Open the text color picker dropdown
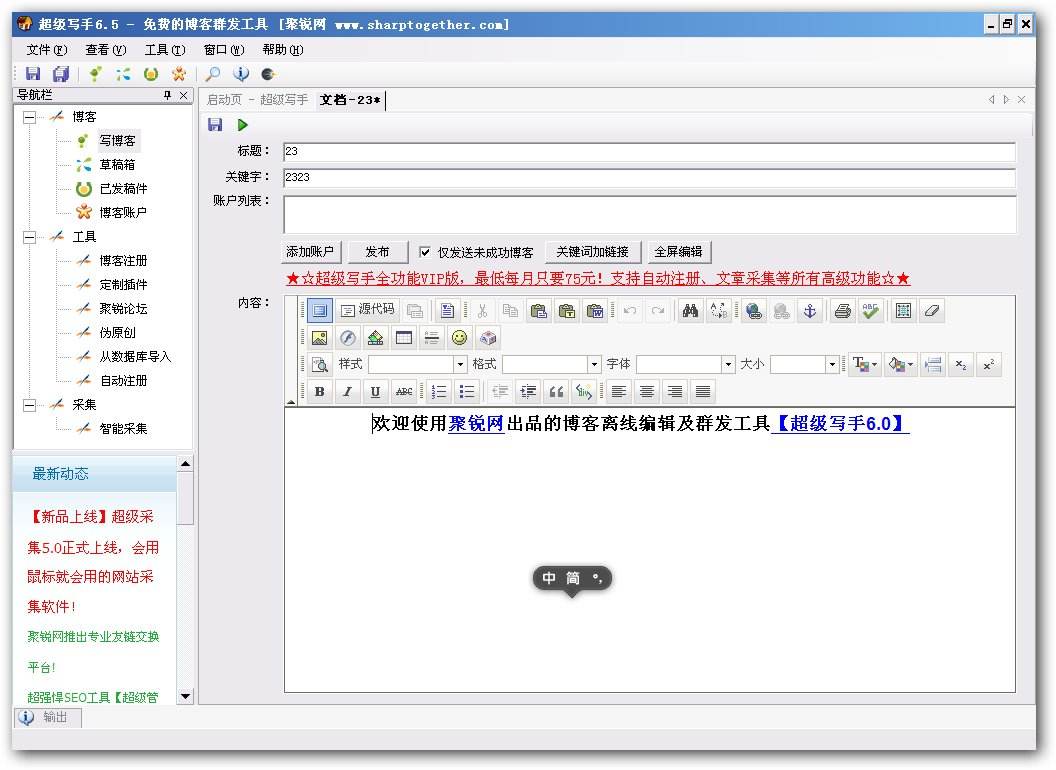1056x770 pixels. (x=865, y=364)
